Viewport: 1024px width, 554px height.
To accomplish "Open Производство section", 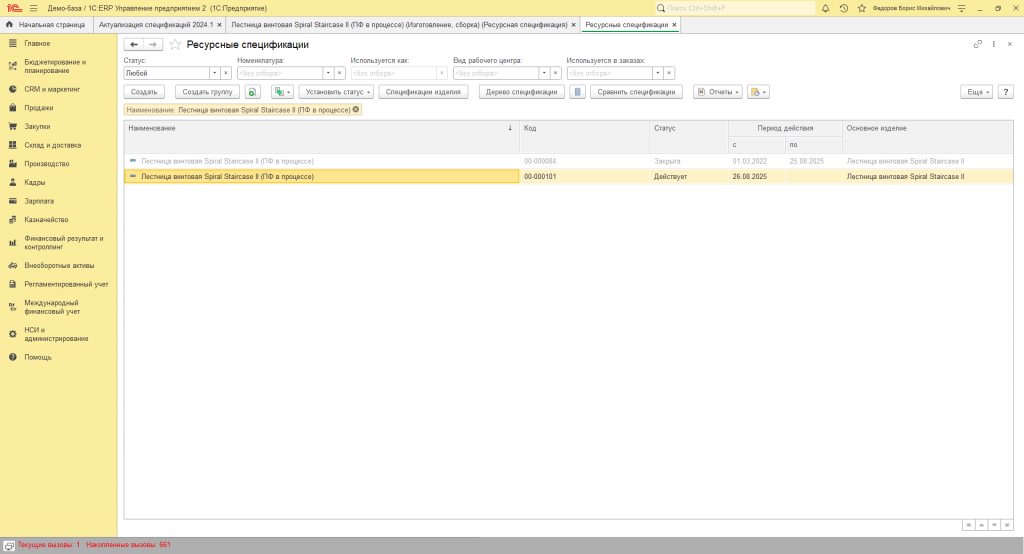I will click(47, 164).
